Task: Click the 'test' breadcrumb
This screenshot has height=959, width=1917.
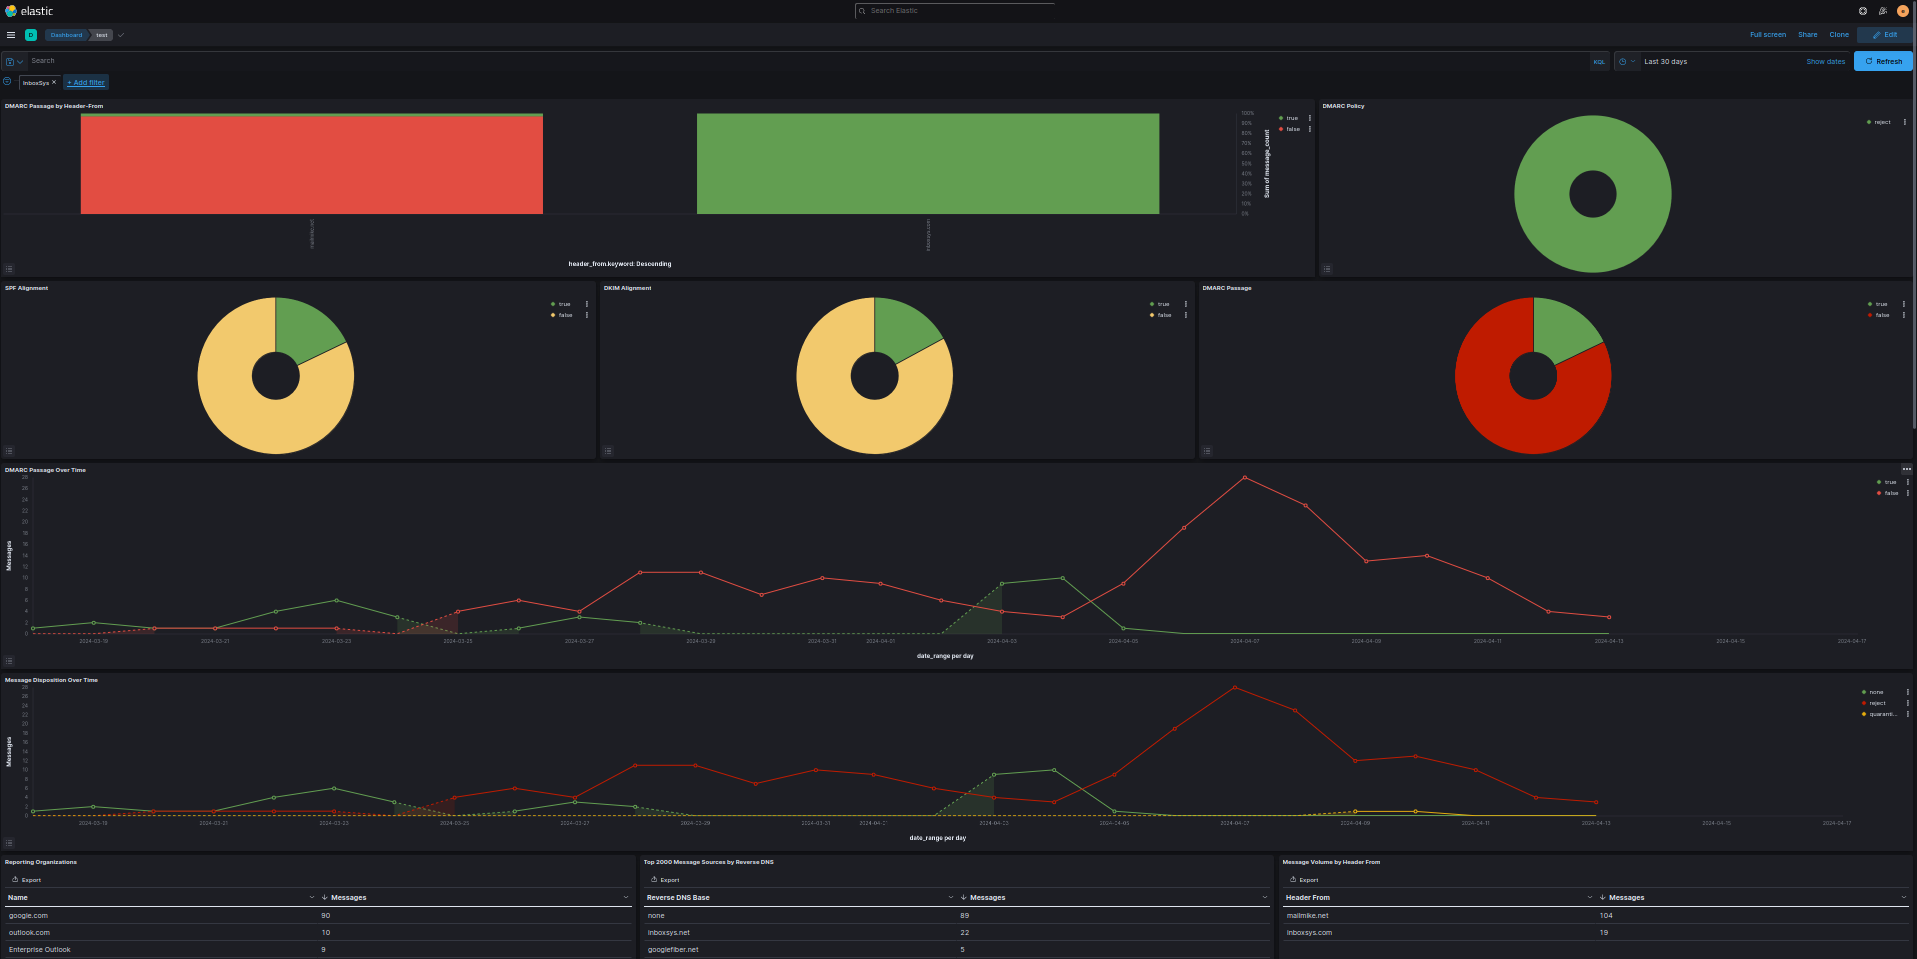Action: [102, 35]
